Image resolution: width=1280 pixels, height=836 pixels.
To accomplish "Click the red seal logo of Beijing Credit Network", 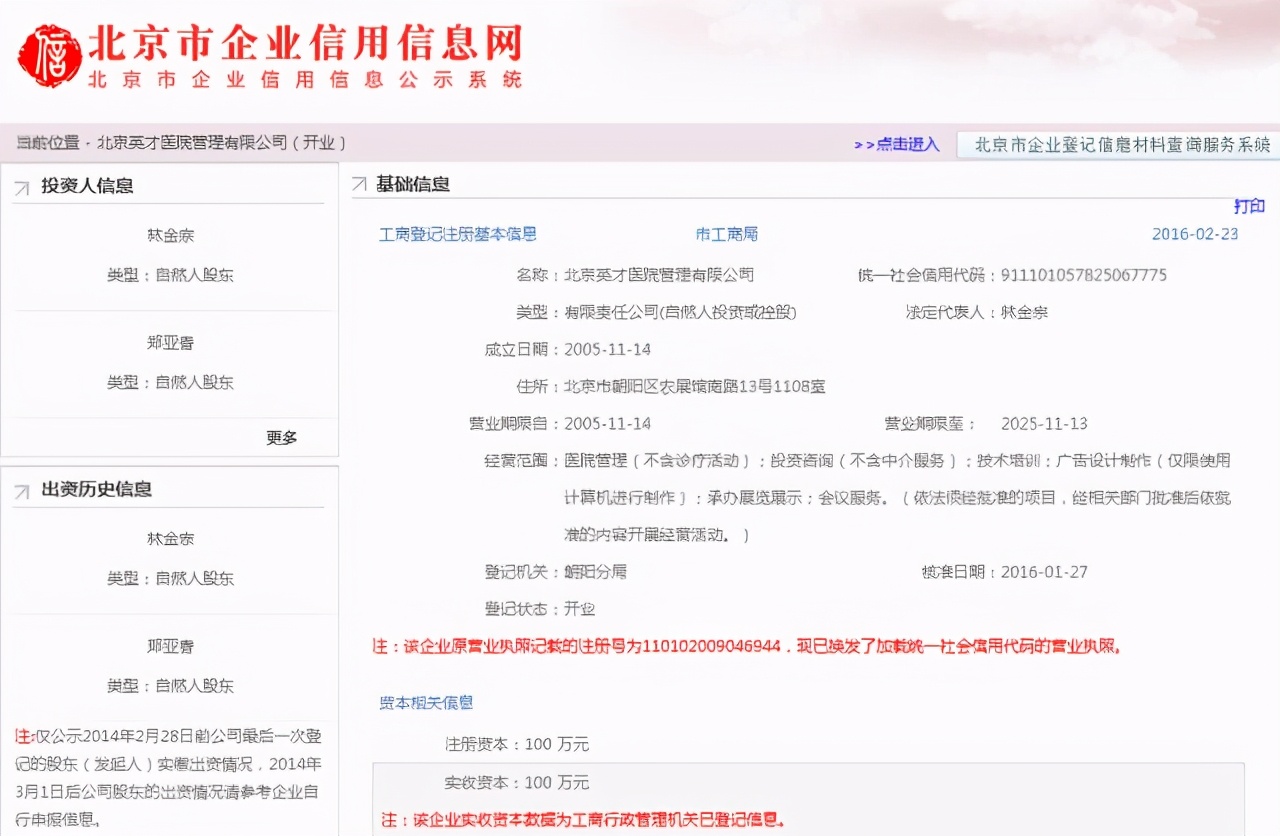I will coord(50,55).
